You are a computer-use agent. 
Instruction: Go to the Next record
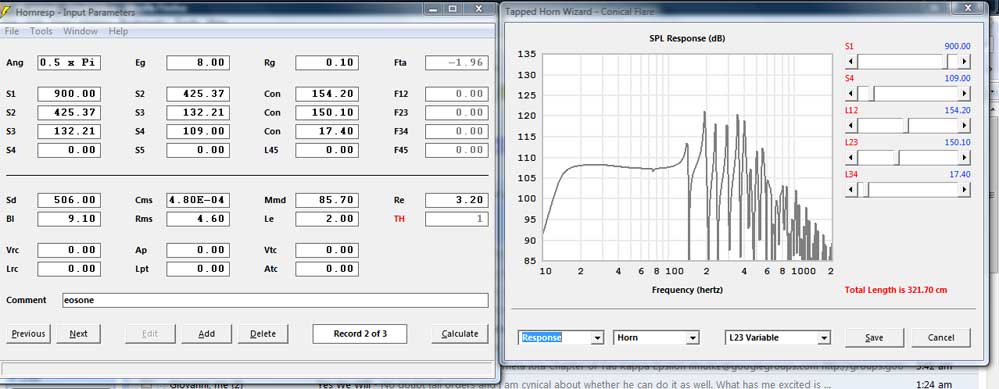tap(78, 334)
